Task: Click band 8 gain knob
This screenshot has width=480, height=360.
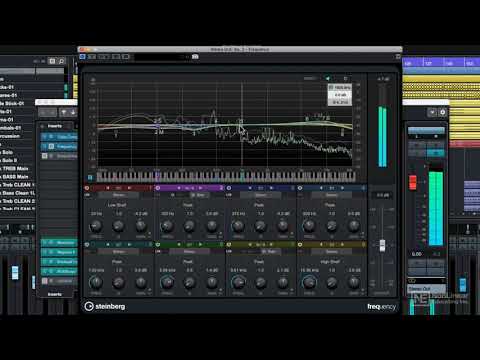Action: pos(353,283)
